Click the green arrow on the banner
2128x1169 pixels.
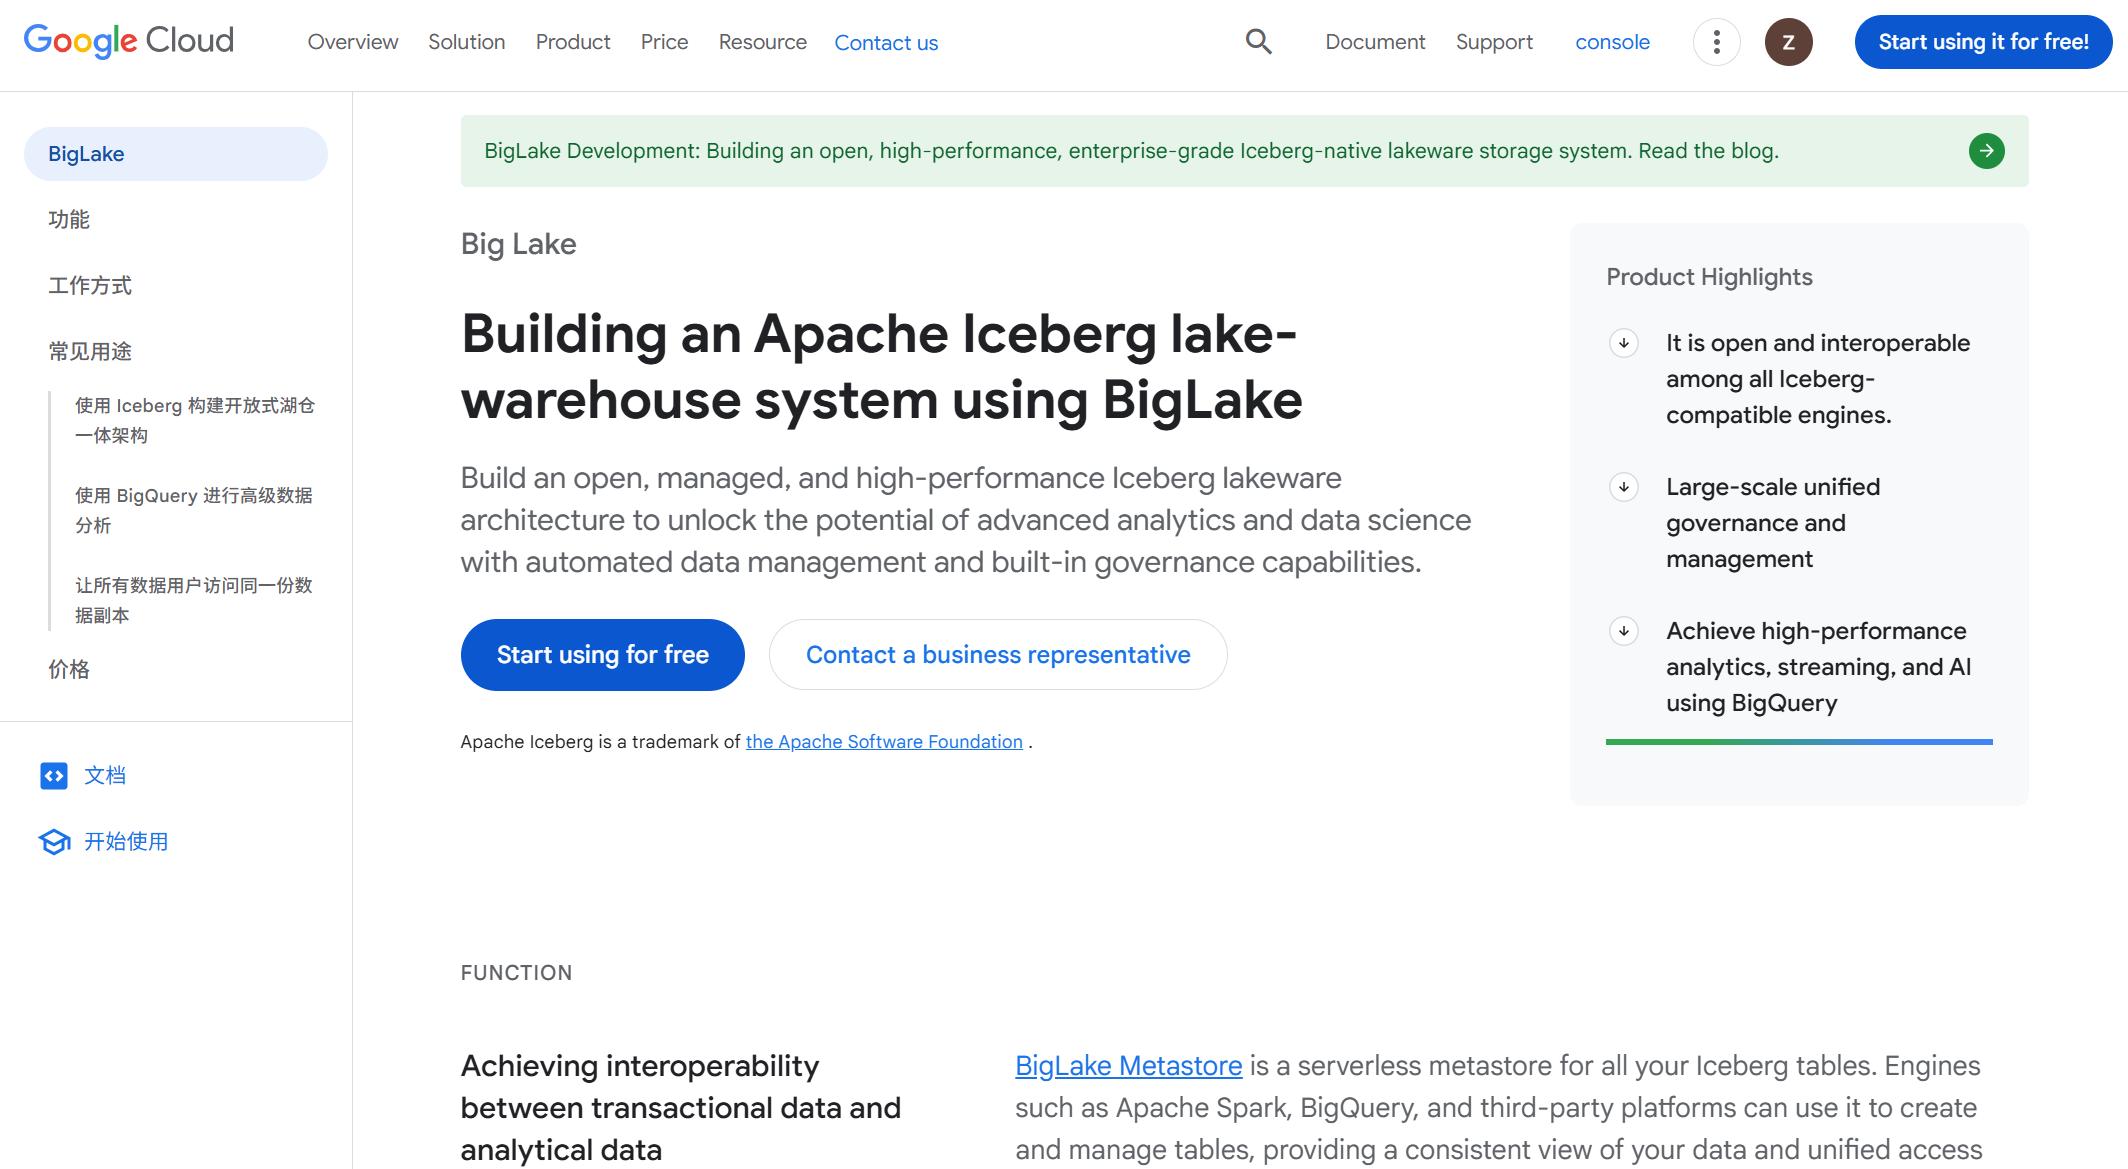[1987, 151]
